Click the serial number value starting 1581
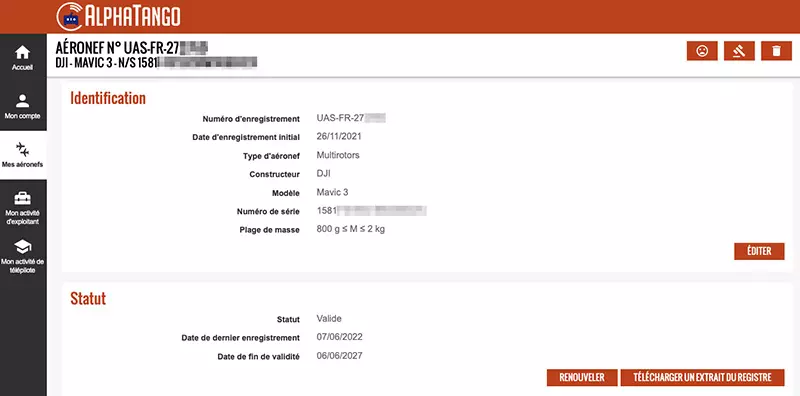Screen dimensions: 800x396 click(371, 210)
